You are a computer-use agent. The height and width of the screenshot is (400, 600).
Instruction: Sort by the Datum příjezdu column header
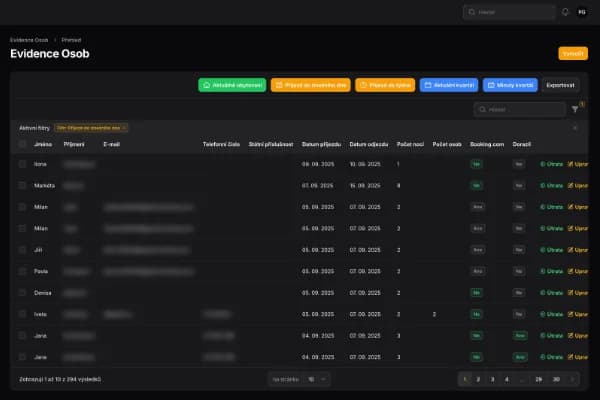click(321, 144)
